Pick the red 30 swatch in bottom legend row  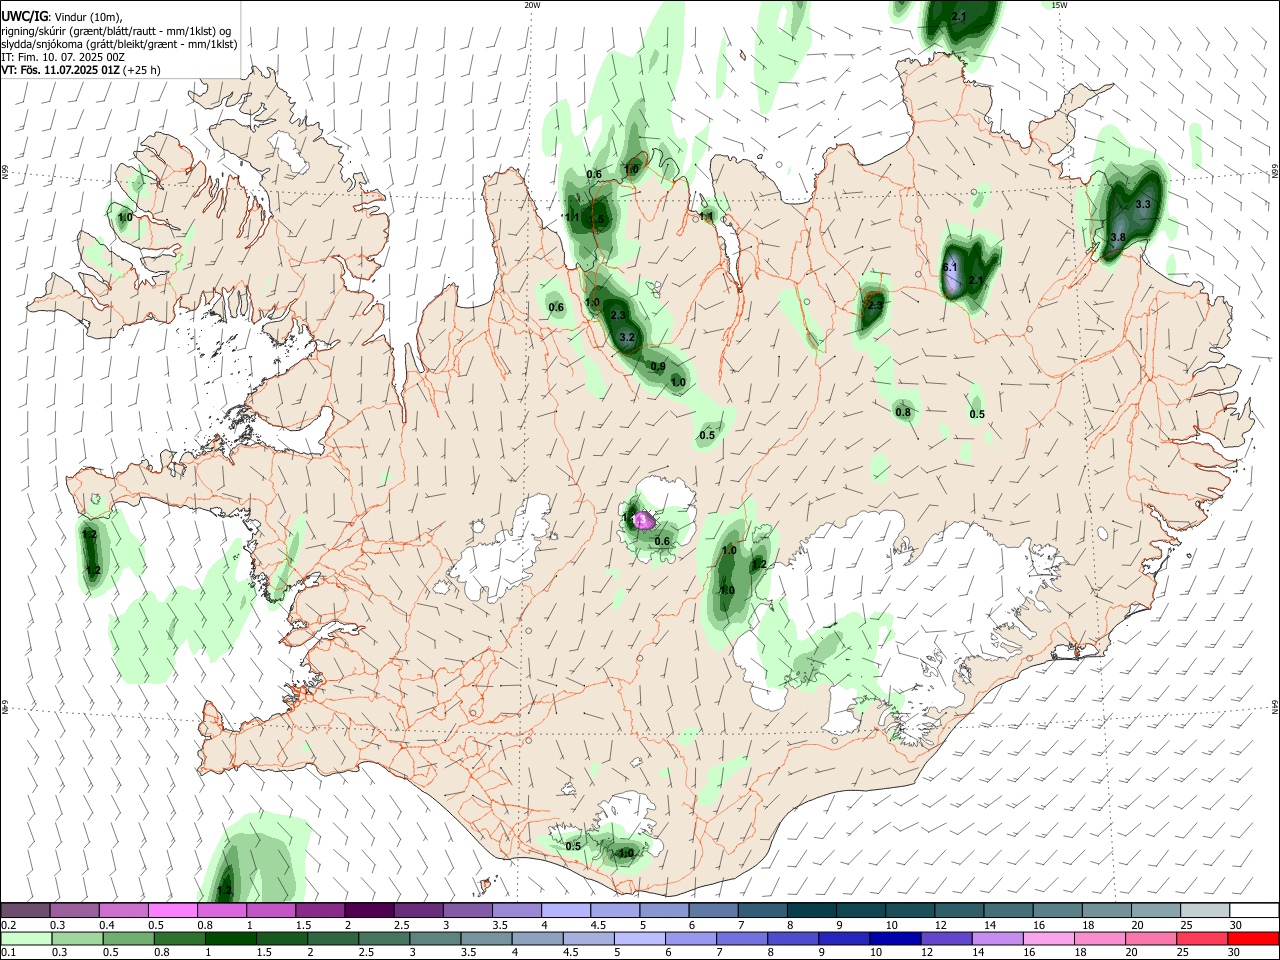1254,938
